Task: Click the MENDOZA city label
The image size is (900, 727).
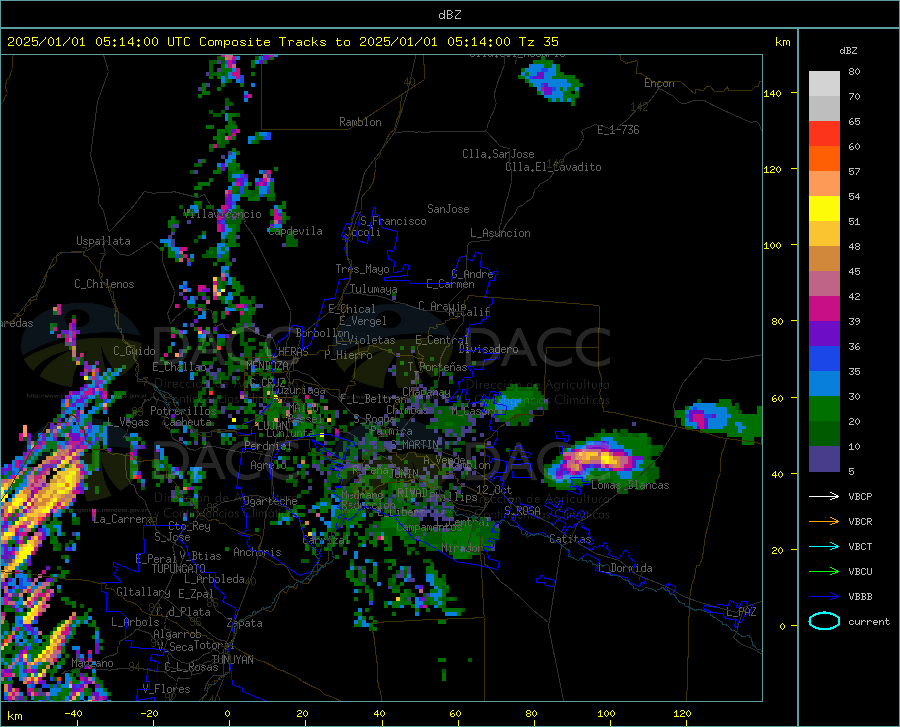Action: coord(267,365)
